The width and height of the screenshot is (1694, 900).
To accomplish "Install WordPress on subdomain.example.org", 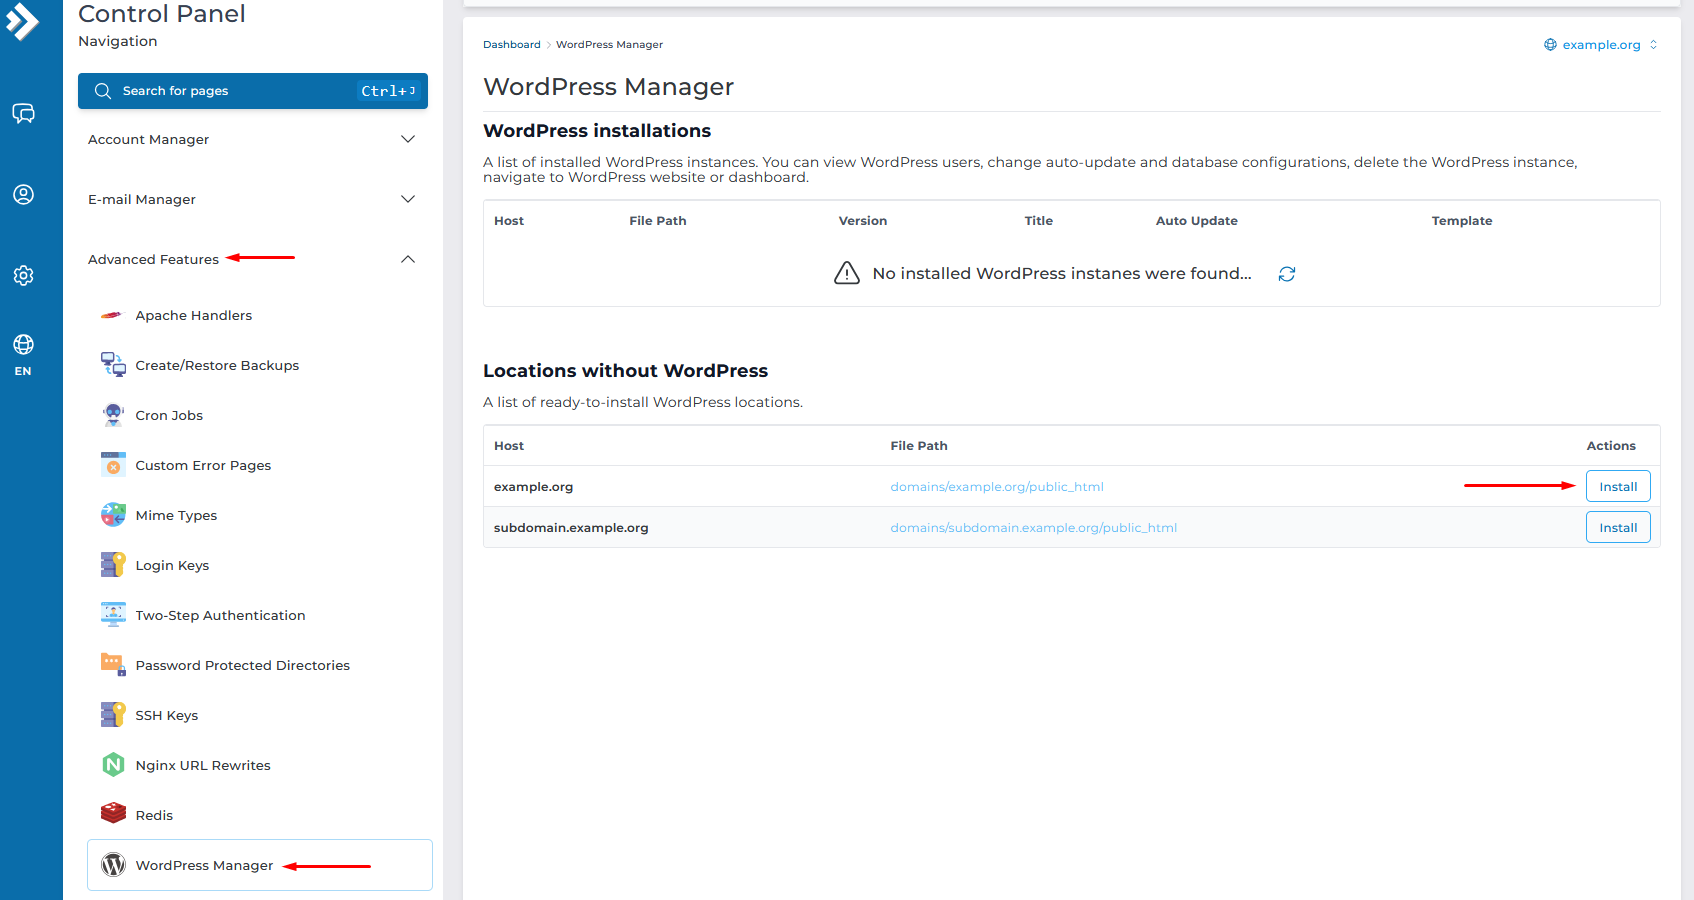I will tap(1617, 528).
